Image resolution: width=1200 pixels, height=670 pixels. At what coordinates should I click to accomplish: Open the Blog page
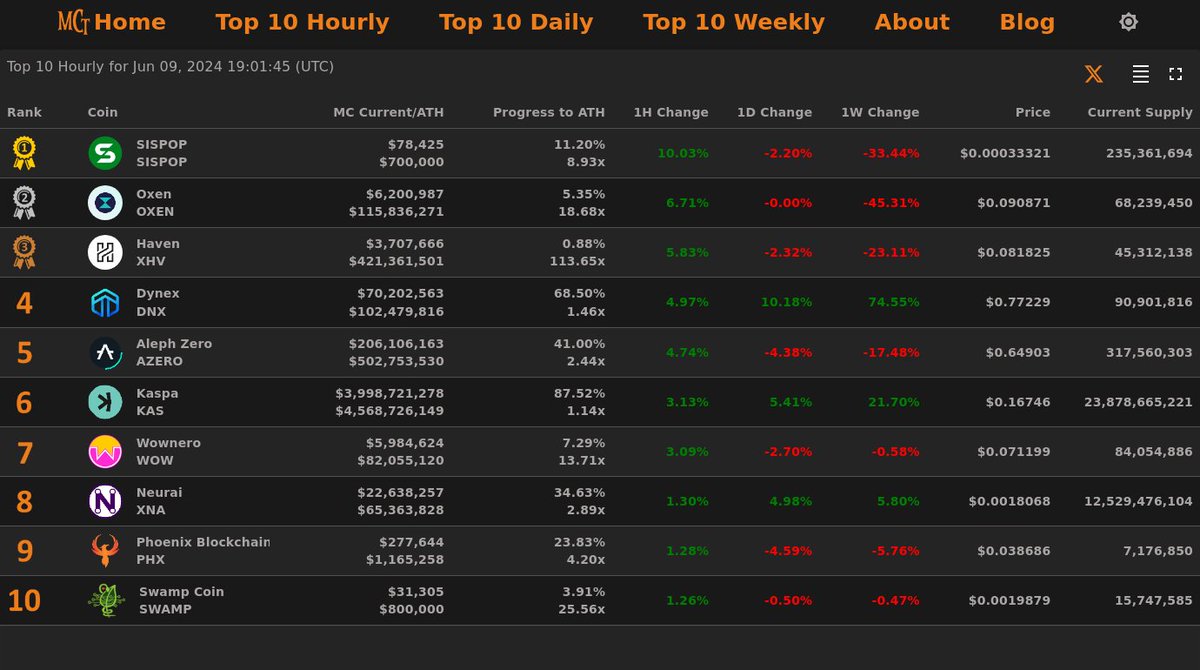[x=1027, y=22]
